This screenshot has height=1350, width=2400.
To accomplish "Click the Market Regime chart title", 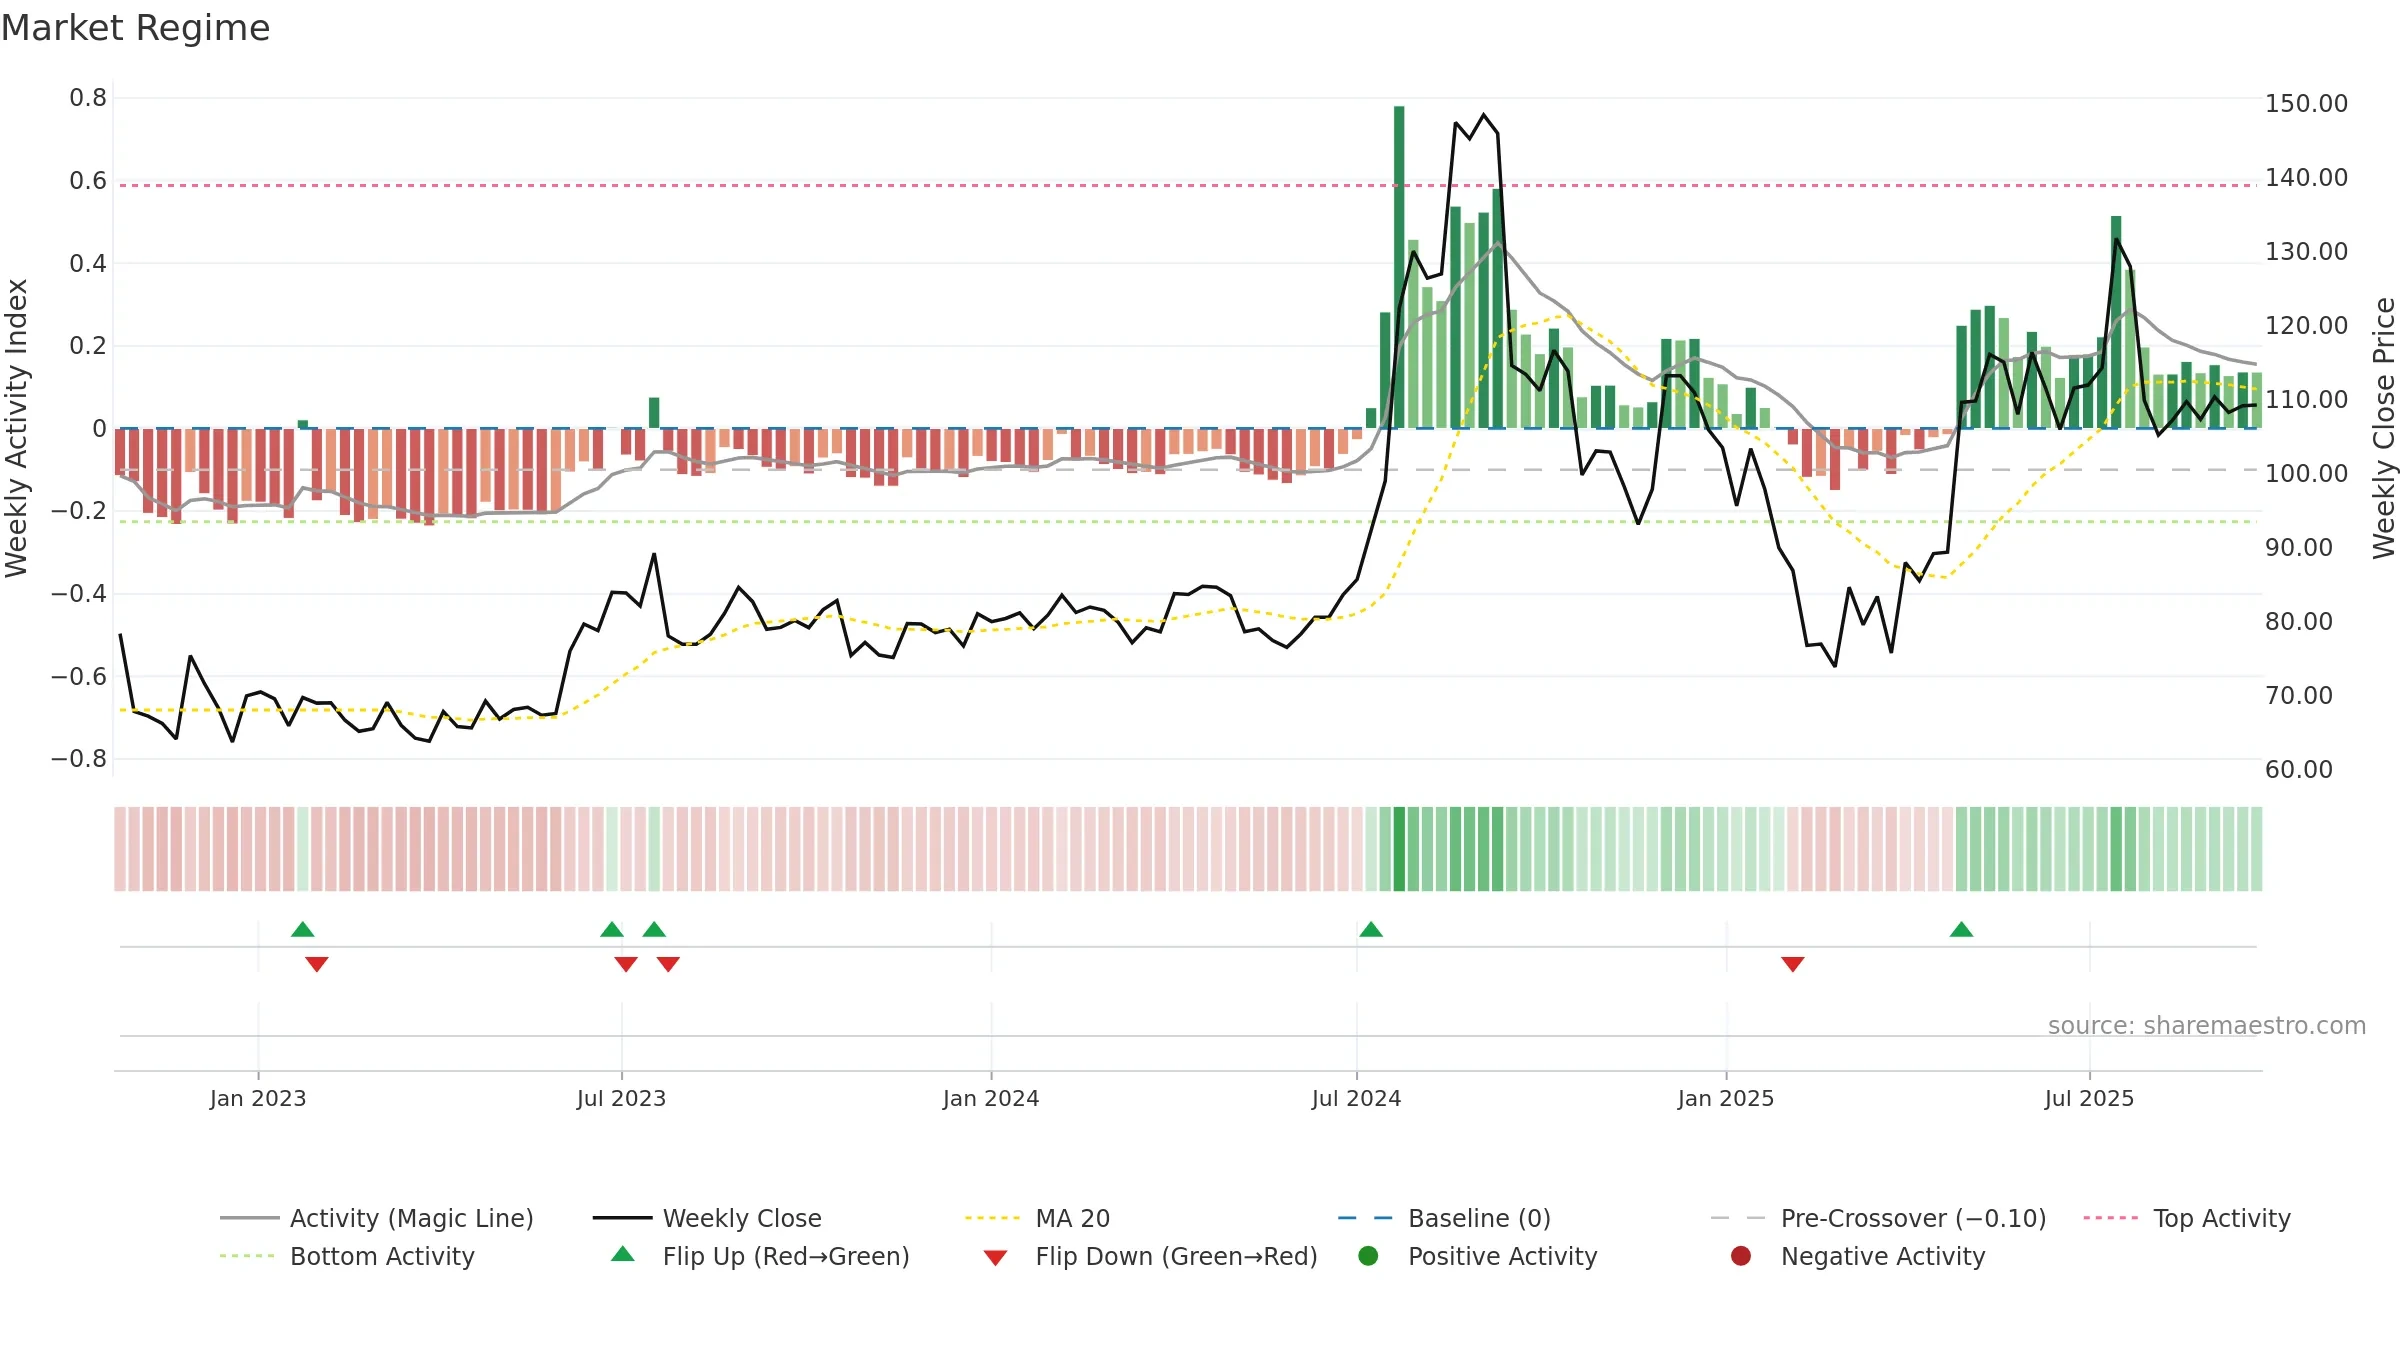I will pyautogui.click(x=136, y=28).
